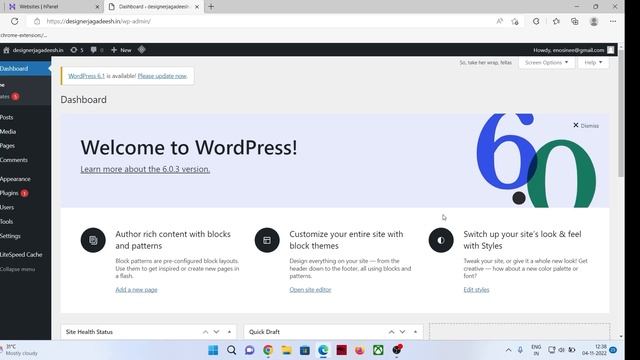Click the LiteSpeed diamond icon in admin bar
Viewport: 640px width, 360px height.
[142, 50]
